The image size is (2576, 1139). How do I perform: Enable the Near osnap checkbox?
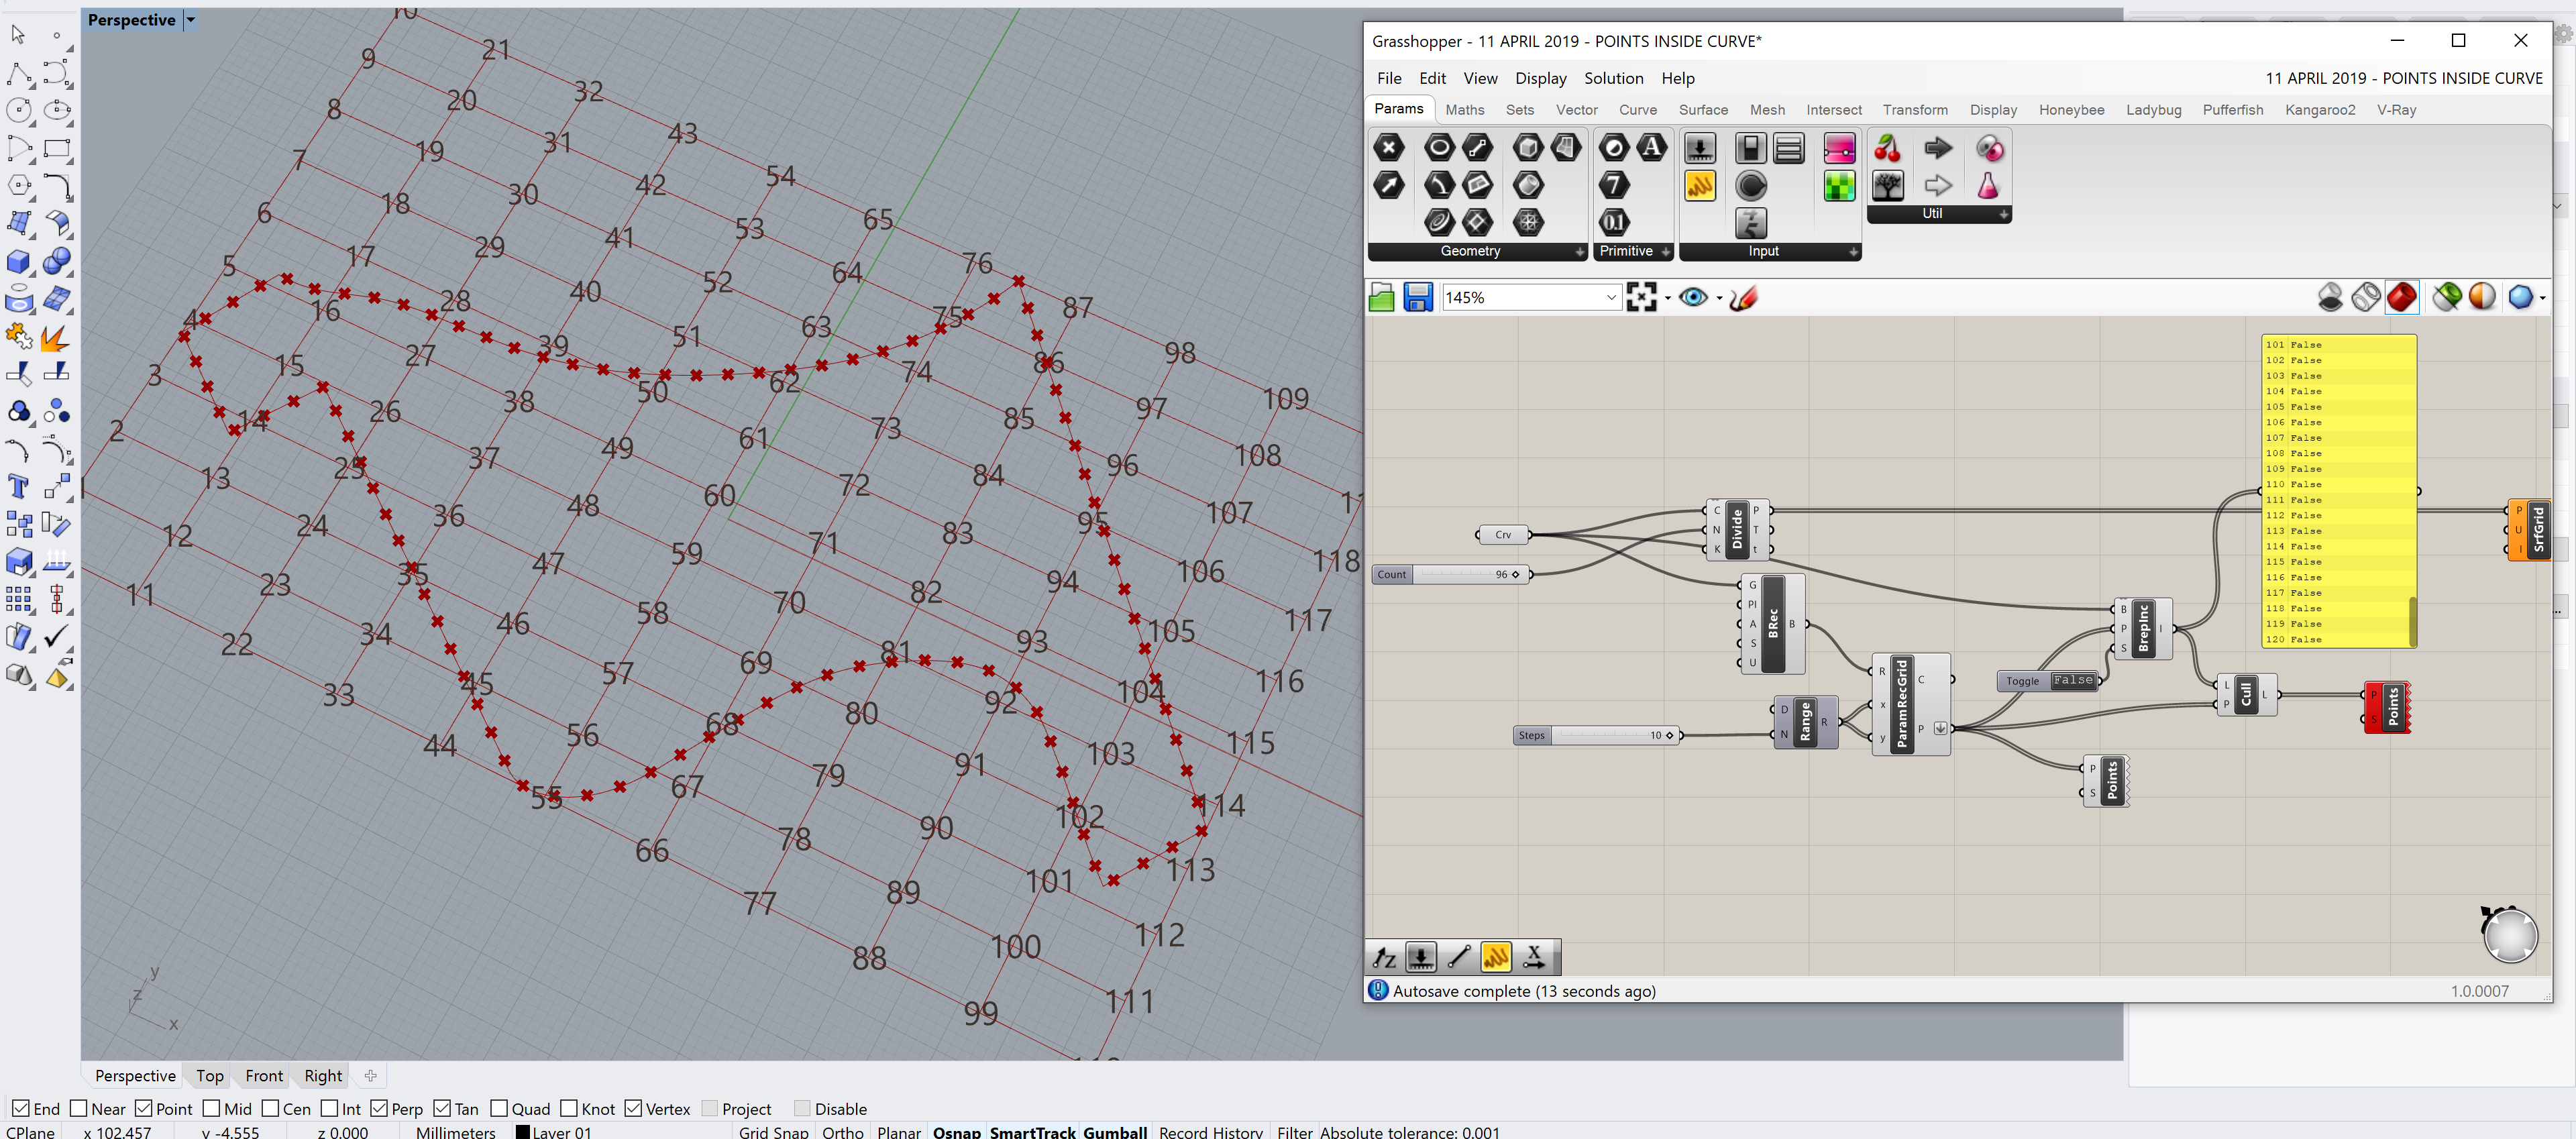(x=79, y=1108)
